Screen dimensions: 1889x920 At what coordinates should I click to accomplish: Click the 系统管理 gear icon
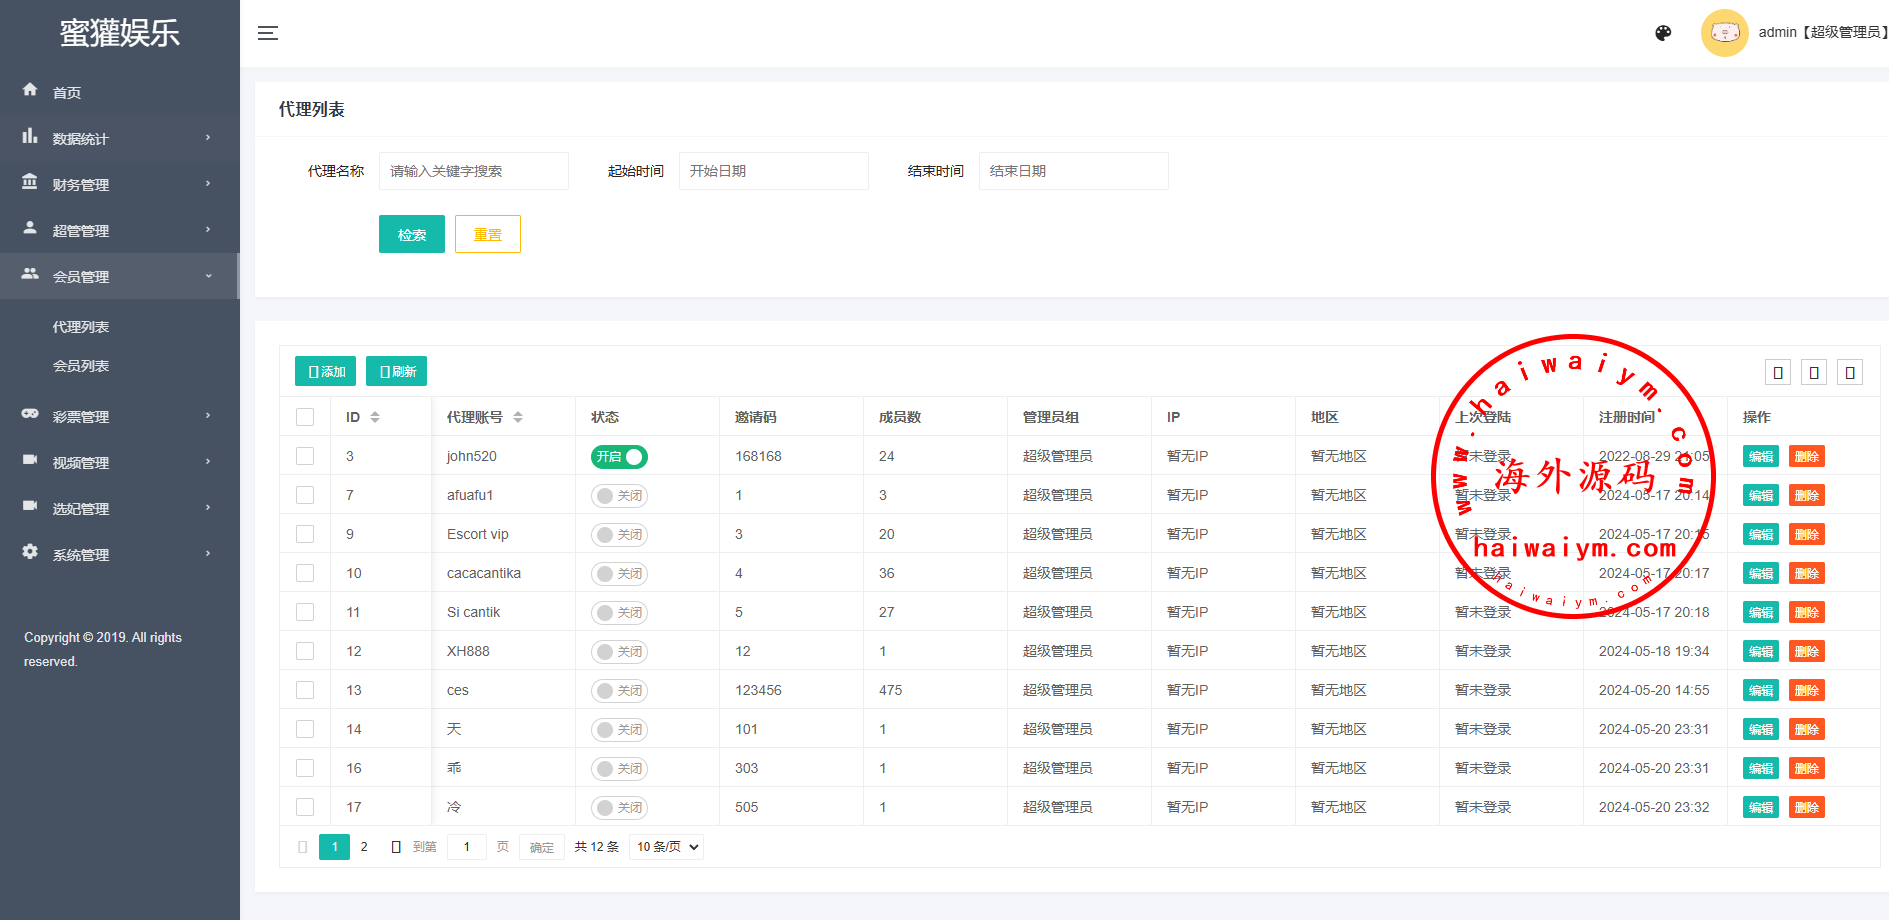click(x=30, y=552)
